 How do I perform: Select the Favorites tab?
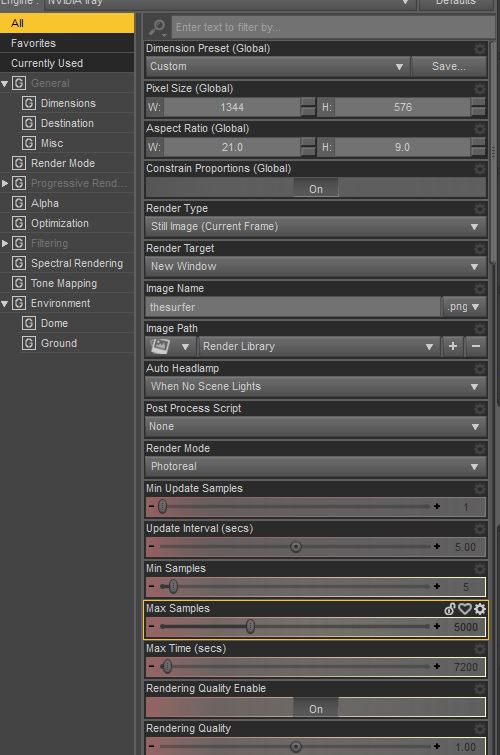click(x=67, y=43)
